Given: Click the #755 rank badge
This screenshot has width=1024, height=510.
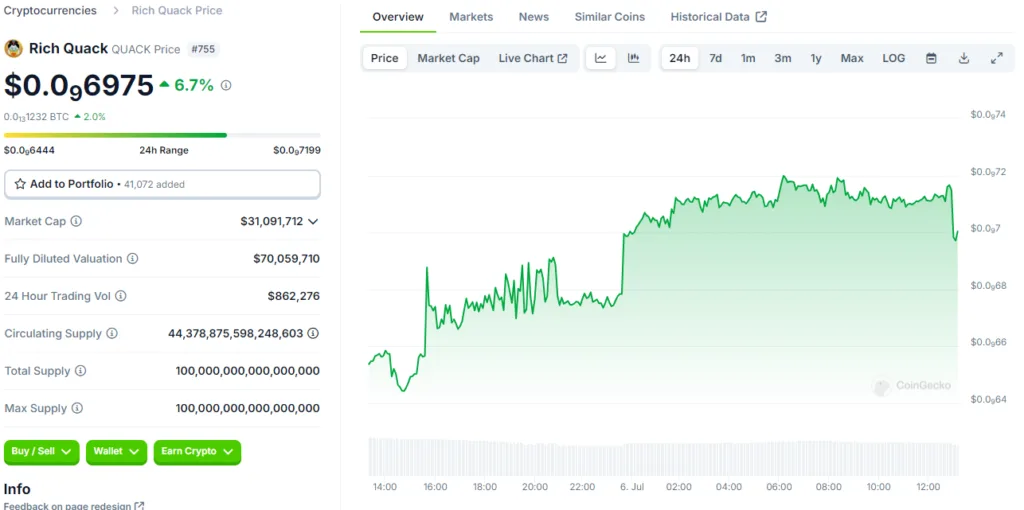Looking at the screenshot, I should [202, 49].
